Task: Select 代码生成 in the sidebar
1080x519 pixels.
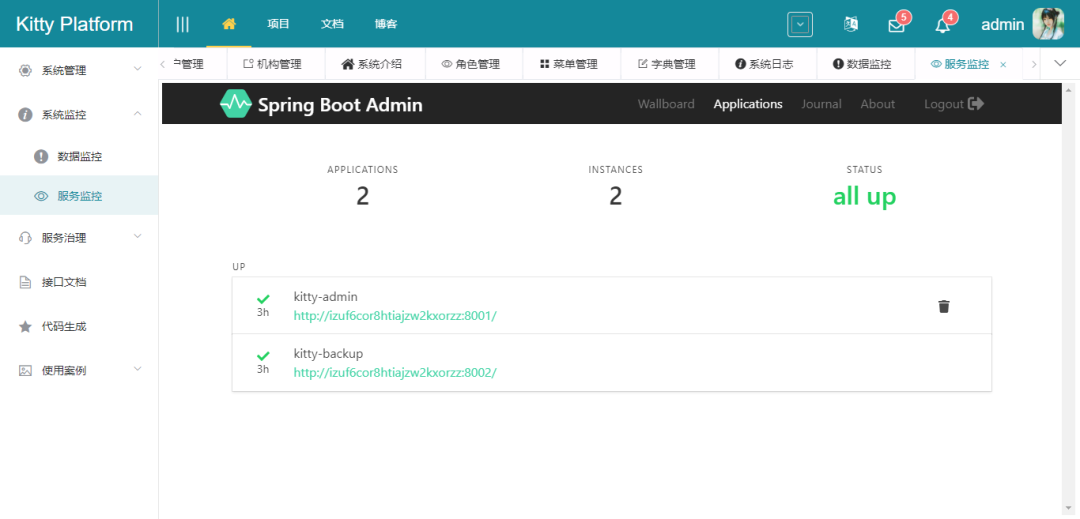Action: (x=79, y=326)
